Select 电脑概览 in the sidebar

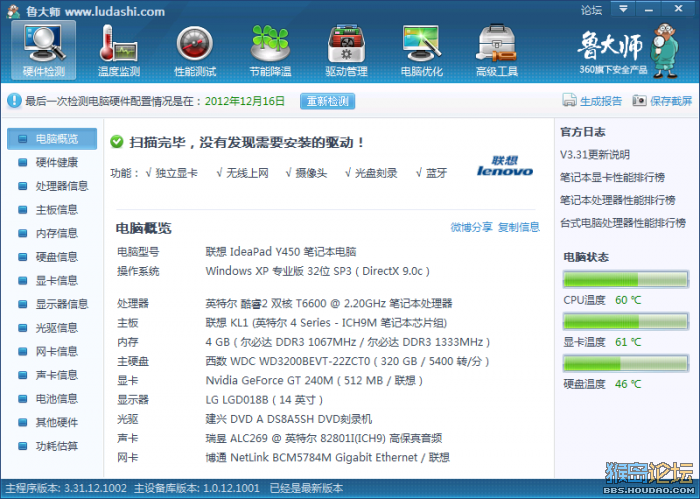pyautogui.click(x=52, y=139)
